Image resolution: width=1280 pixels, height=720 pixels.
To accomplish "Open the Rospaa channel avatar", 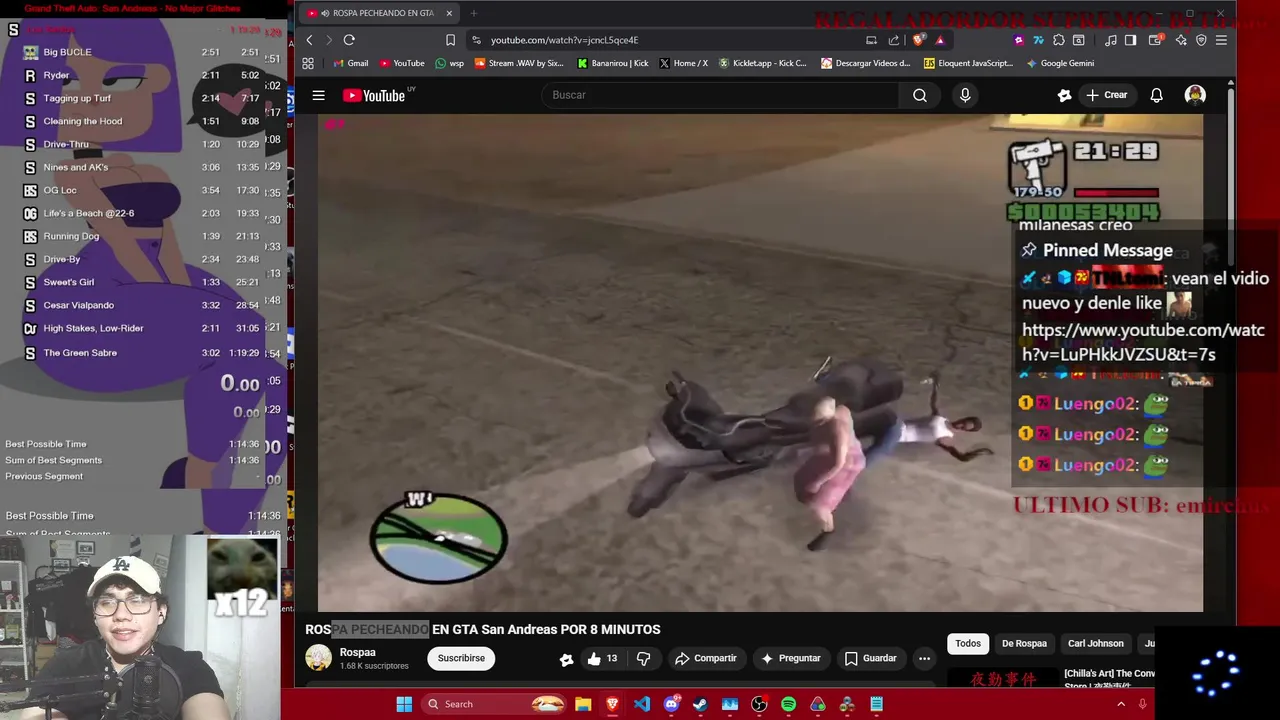I will point(318,658).
